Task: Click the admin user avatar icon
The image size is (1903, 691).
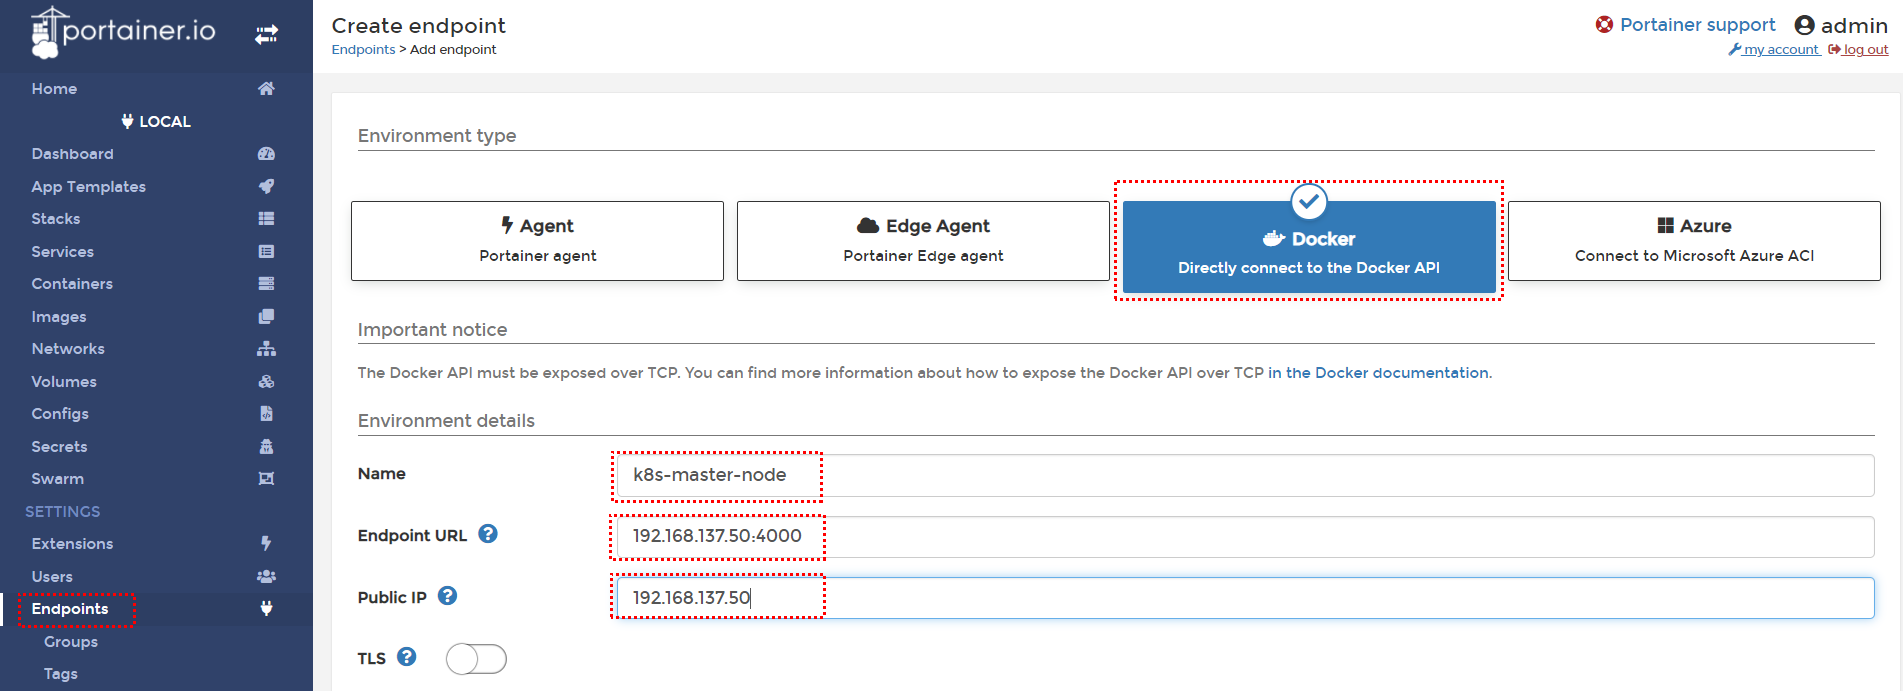Action: pyautogui.click(x=1805, y=25)
